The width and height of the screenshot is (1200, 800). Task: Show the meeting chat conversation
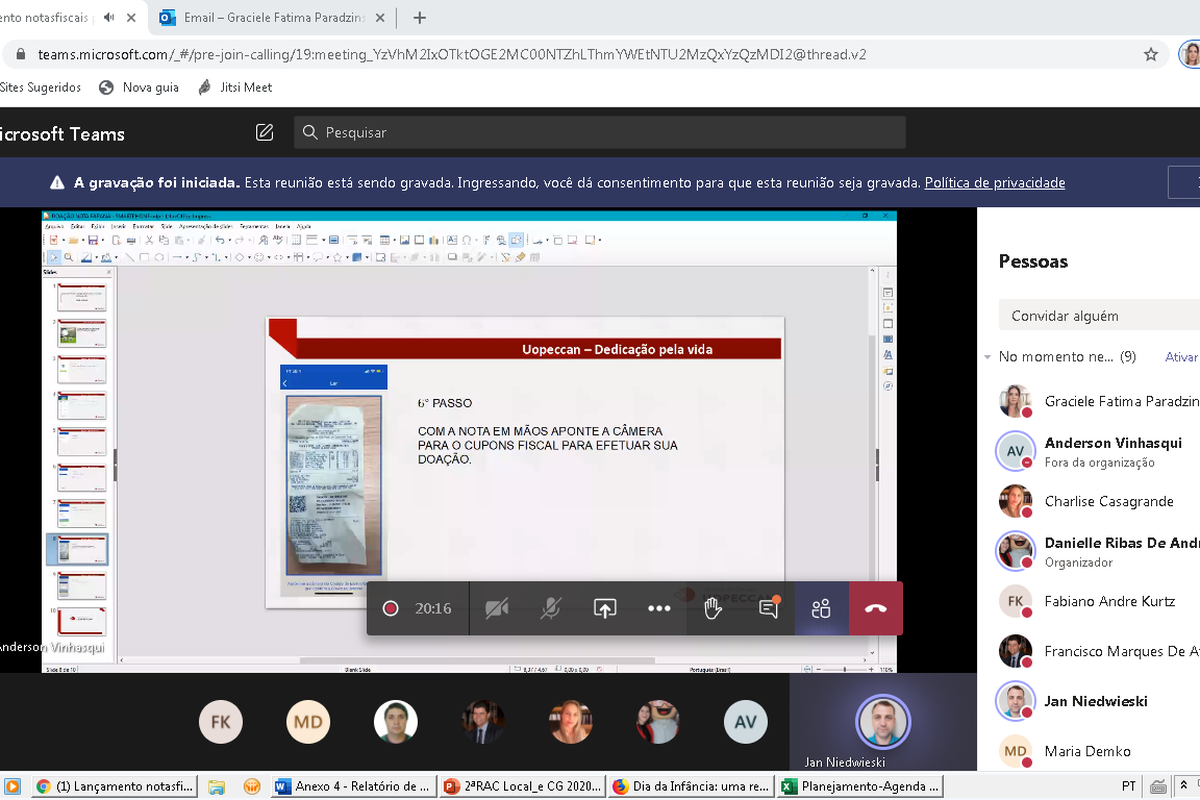pos(768,608)
